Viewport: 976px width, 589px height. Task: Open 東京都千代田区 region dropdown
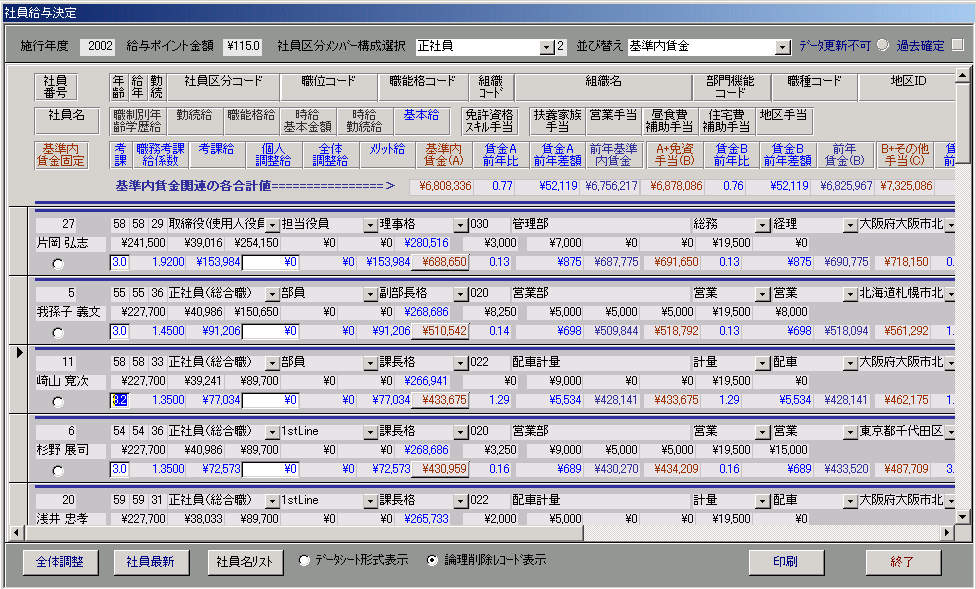(x=950, y=432)
